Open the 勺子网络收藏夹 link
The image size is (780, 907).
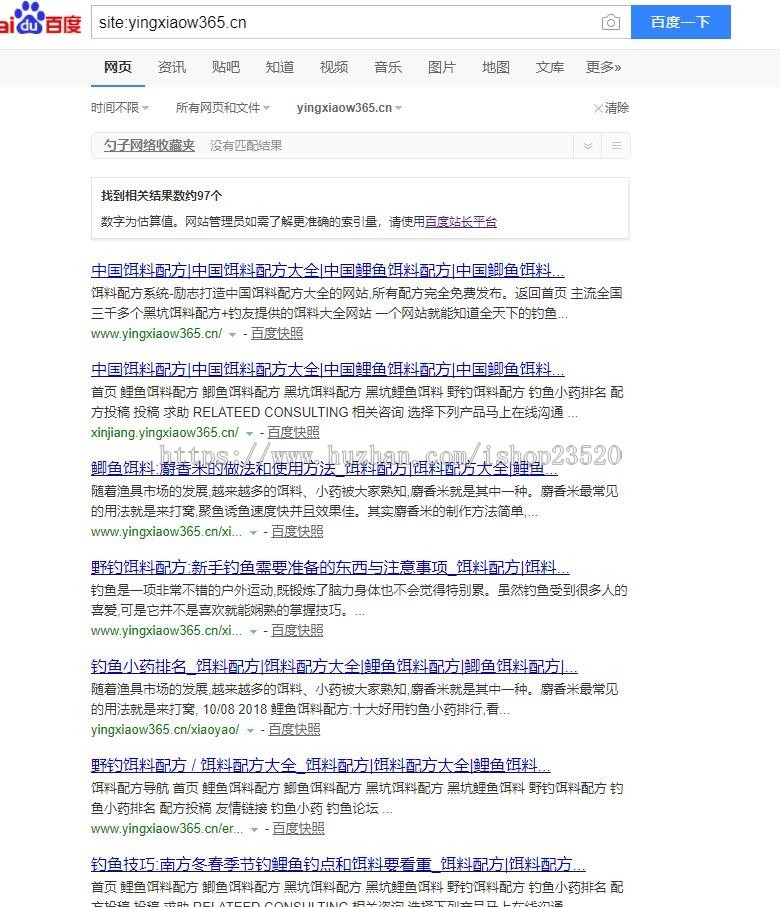click(x=149, y=145)
